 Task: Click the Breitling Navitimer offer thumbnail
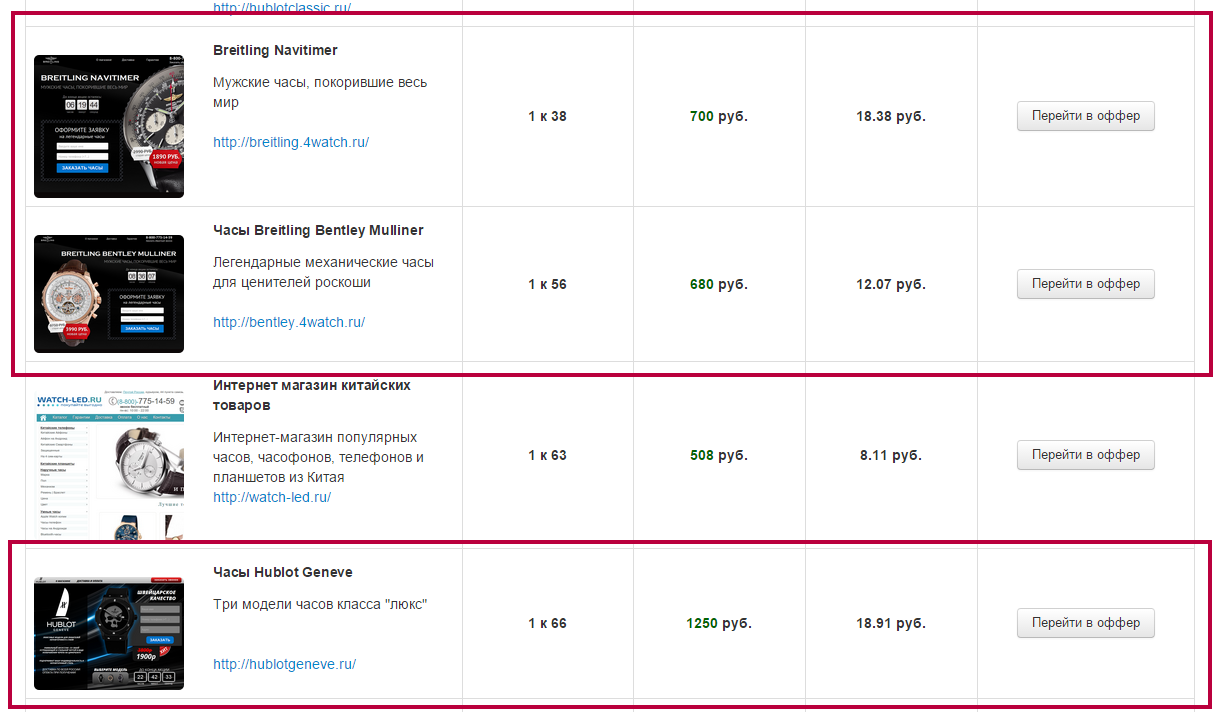[x=109, y=126]
